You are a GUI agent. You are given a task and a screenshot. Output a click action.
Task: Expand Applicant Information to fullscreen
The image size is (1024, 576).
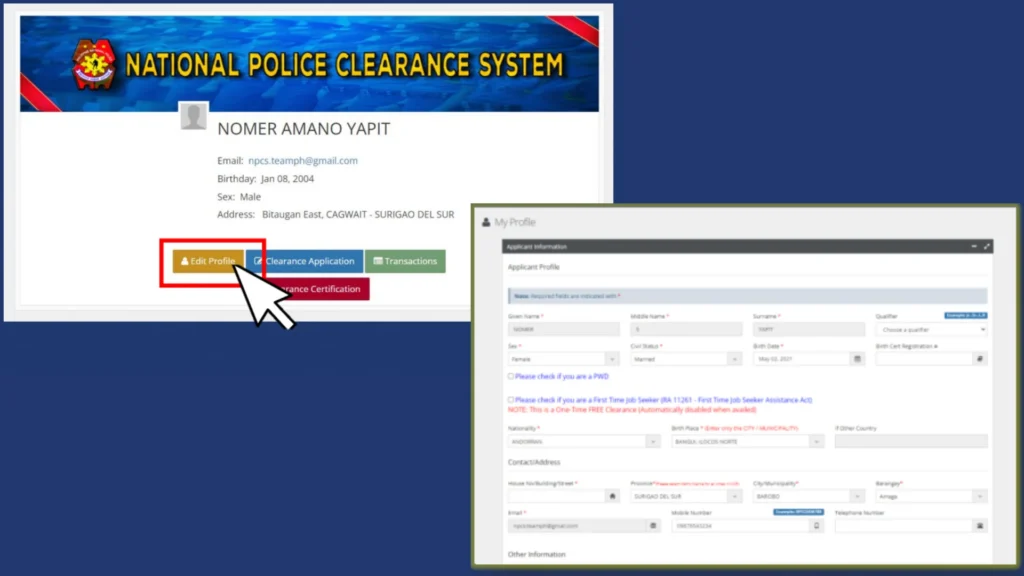(988, 246)
